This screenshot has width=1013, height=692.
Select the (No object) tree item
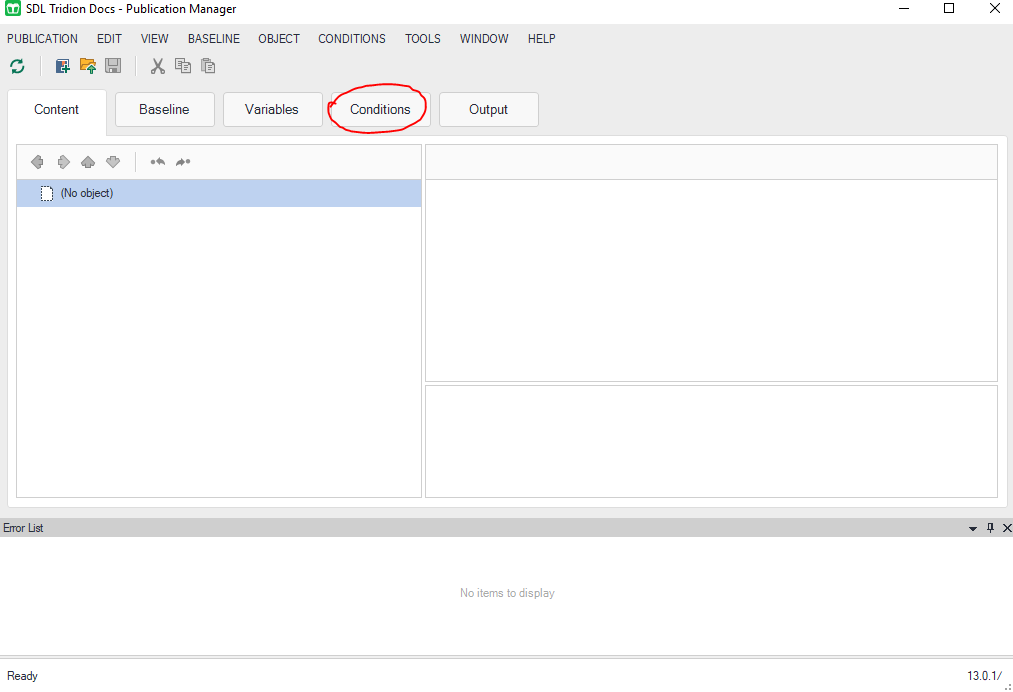pyautogui.click(x=87, y=193)
